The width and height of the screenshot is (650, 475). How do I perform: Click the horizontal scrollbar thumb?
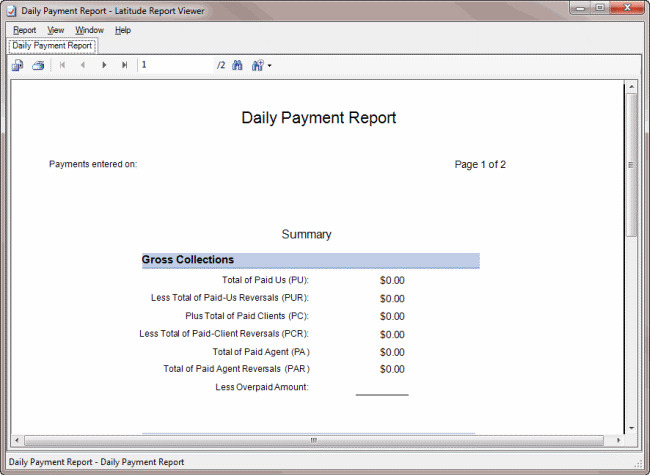[x=313, y=440]
